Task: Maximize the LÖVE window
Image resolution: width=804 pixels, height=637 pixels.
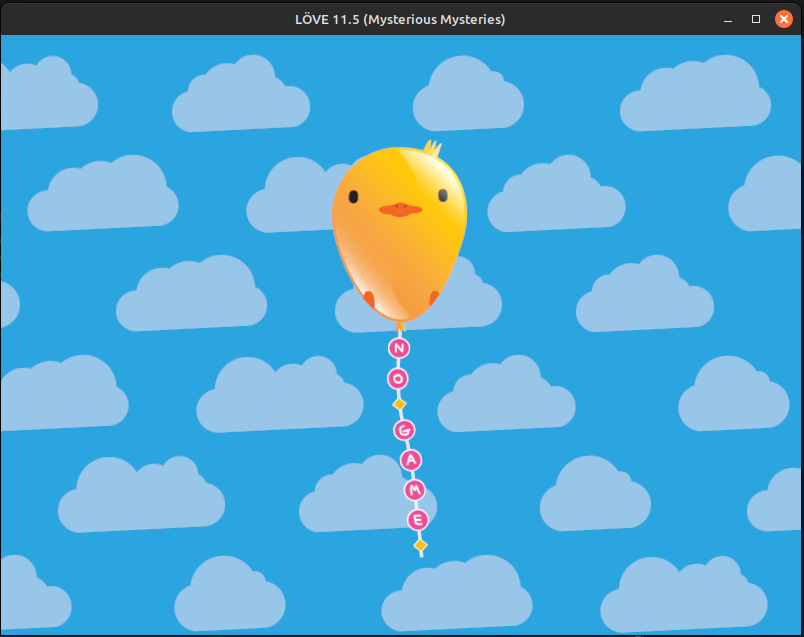Action: coord(756,19)
